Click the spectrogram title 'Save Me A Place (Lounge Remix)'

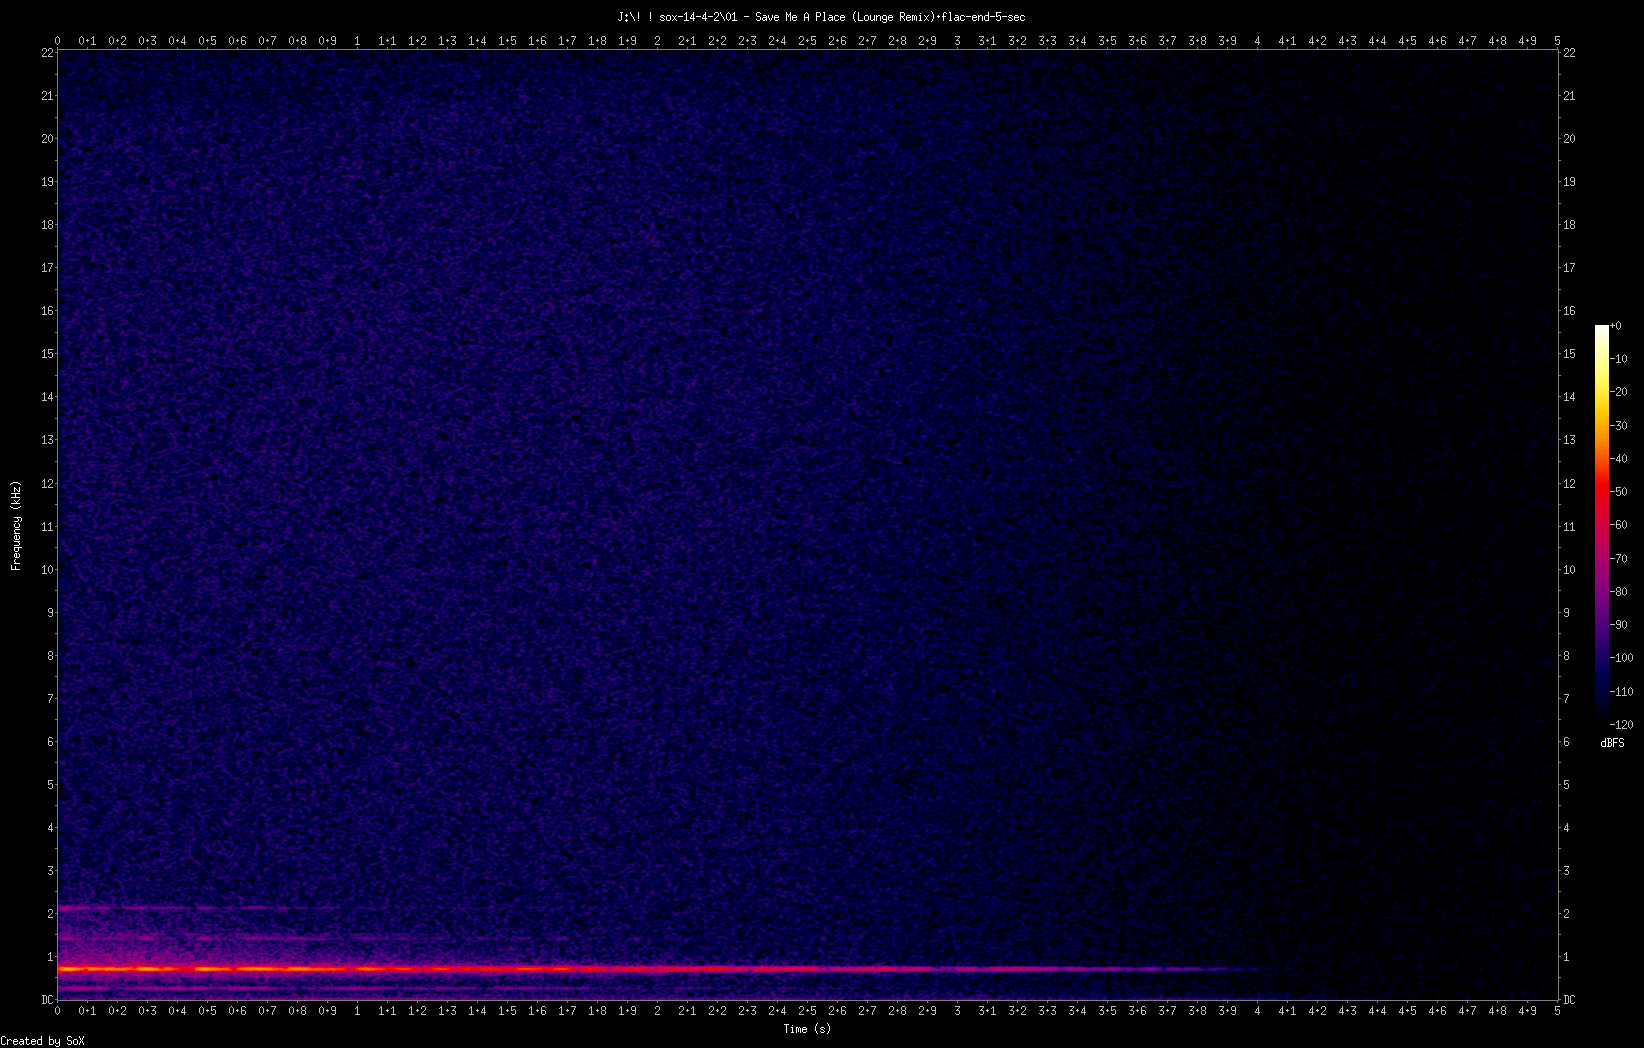(x=844, y=17)
